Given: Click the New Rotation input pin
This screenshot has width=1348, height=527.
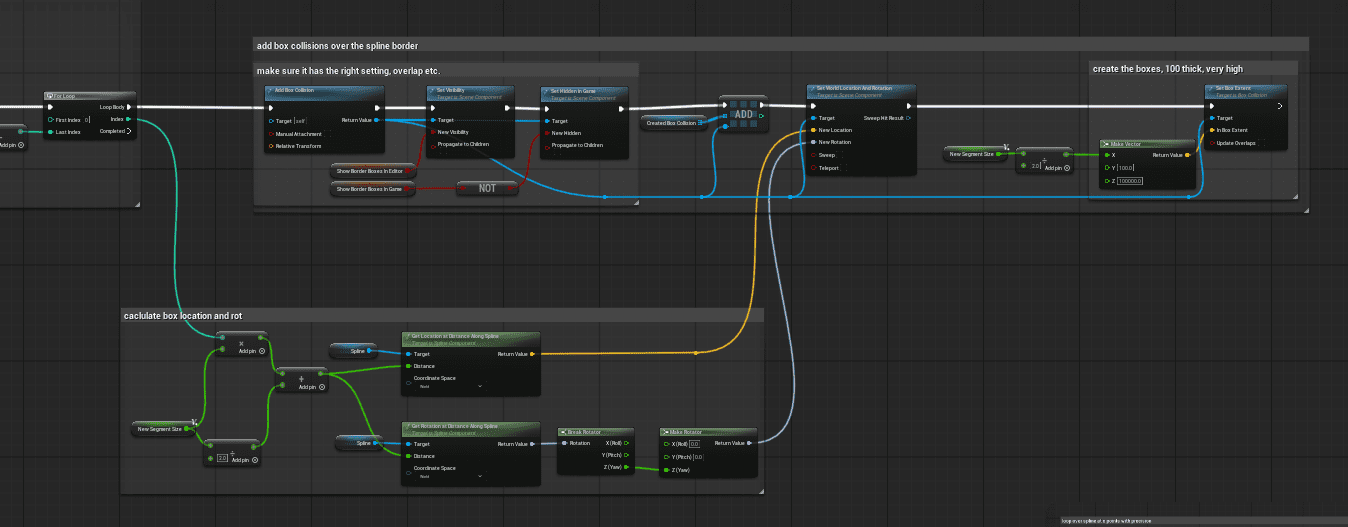Looking at the screenshot, I should [812, 142].
